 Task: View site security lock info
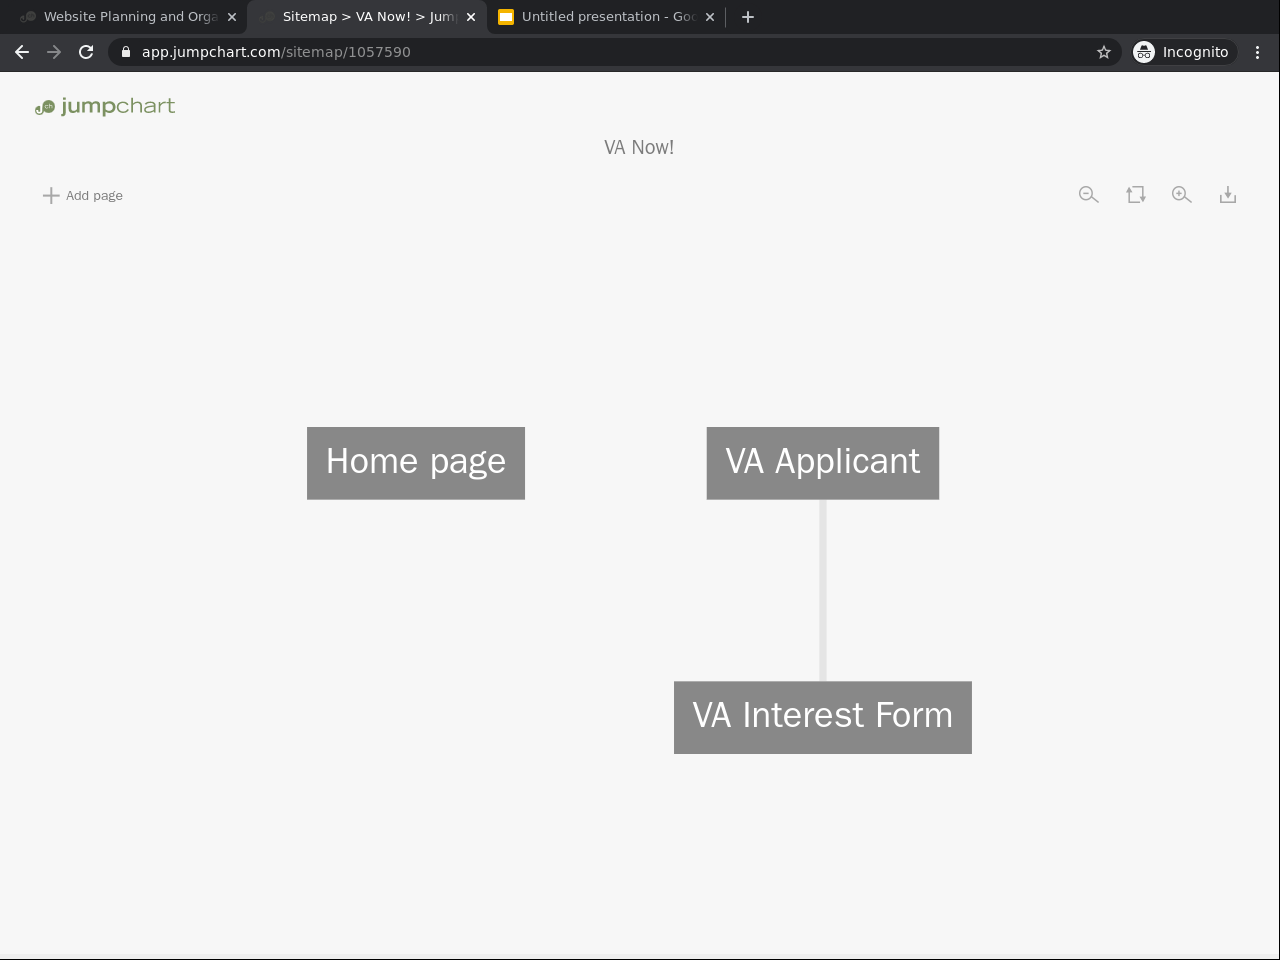click(x=126, y=52)
